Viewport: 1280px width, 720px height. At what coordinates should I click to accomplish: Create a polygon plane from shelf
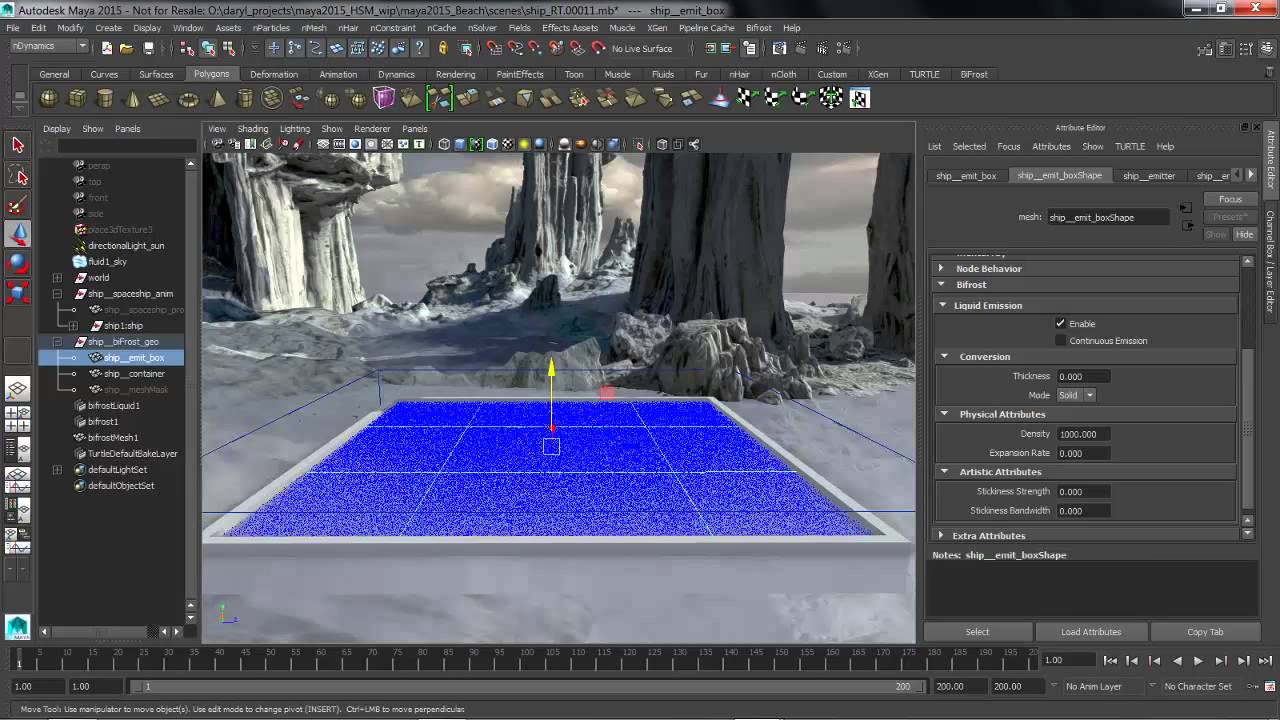coord(160,98)
